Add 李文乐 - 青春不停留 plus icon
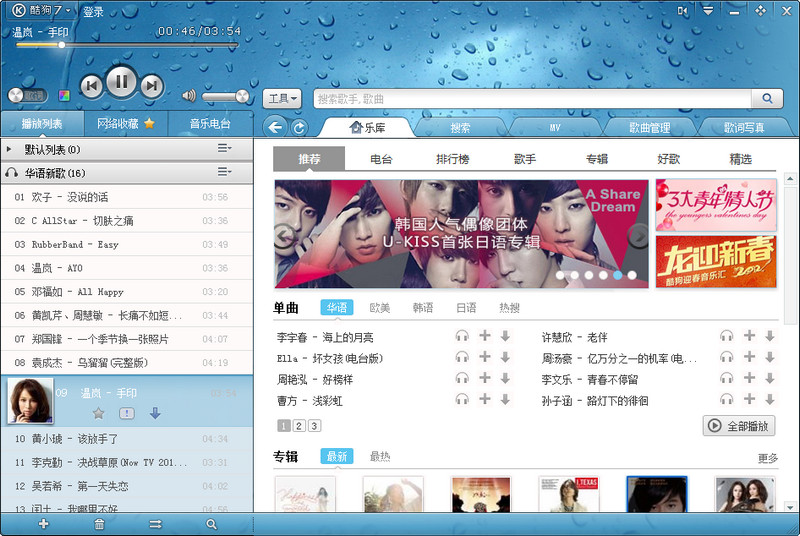The width and height of the screenshot is (800, 536). pyautogui.click(x=749, y=378)
